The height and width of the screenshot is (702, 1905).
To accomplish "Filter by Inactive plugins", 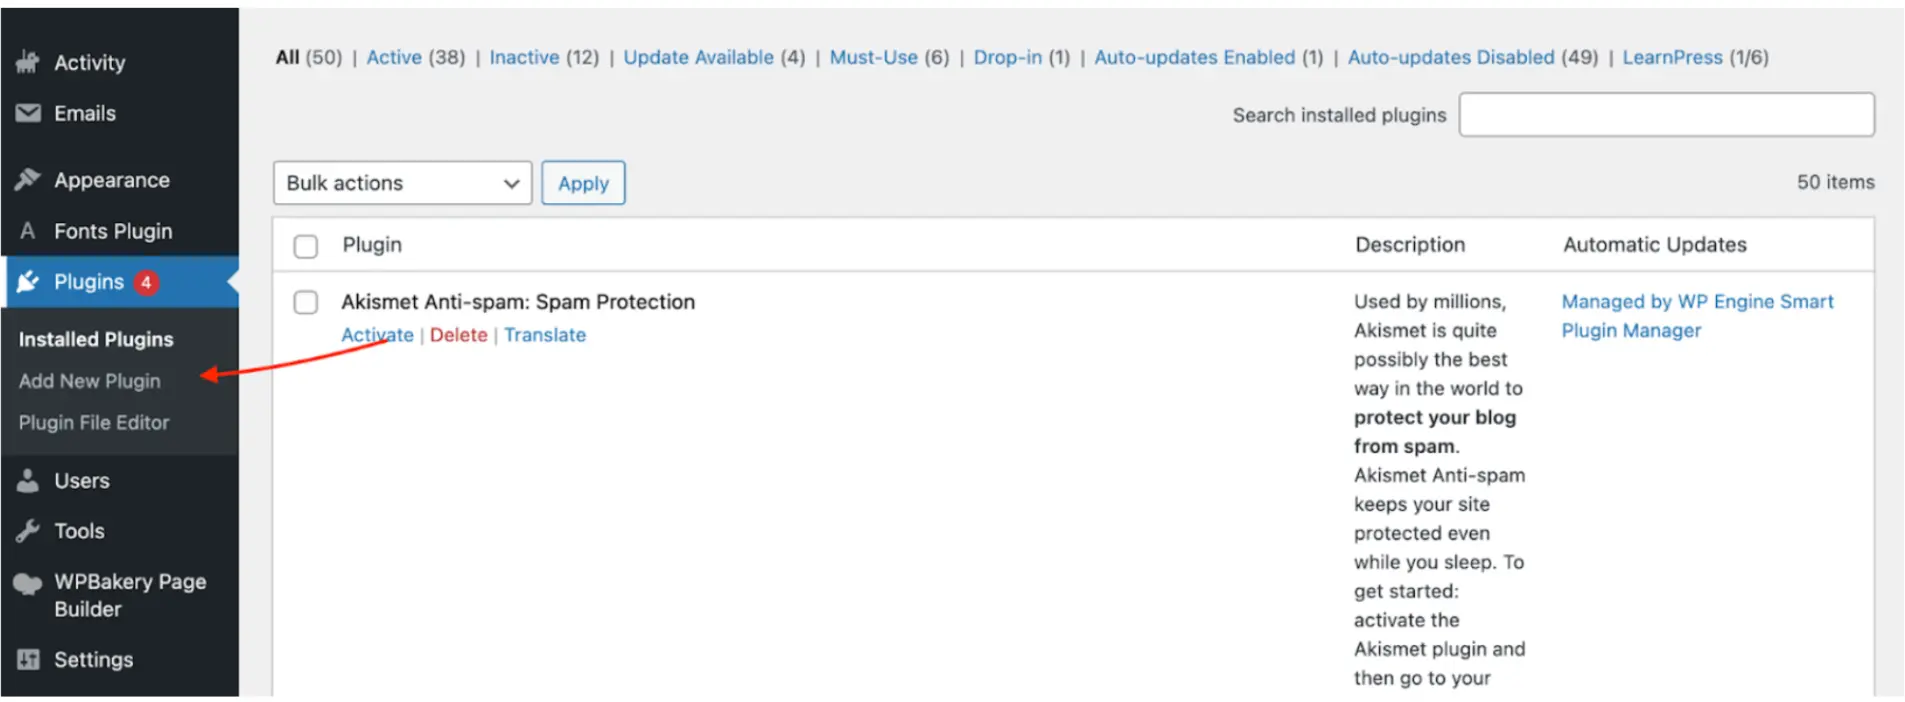I will coord(524,57).
